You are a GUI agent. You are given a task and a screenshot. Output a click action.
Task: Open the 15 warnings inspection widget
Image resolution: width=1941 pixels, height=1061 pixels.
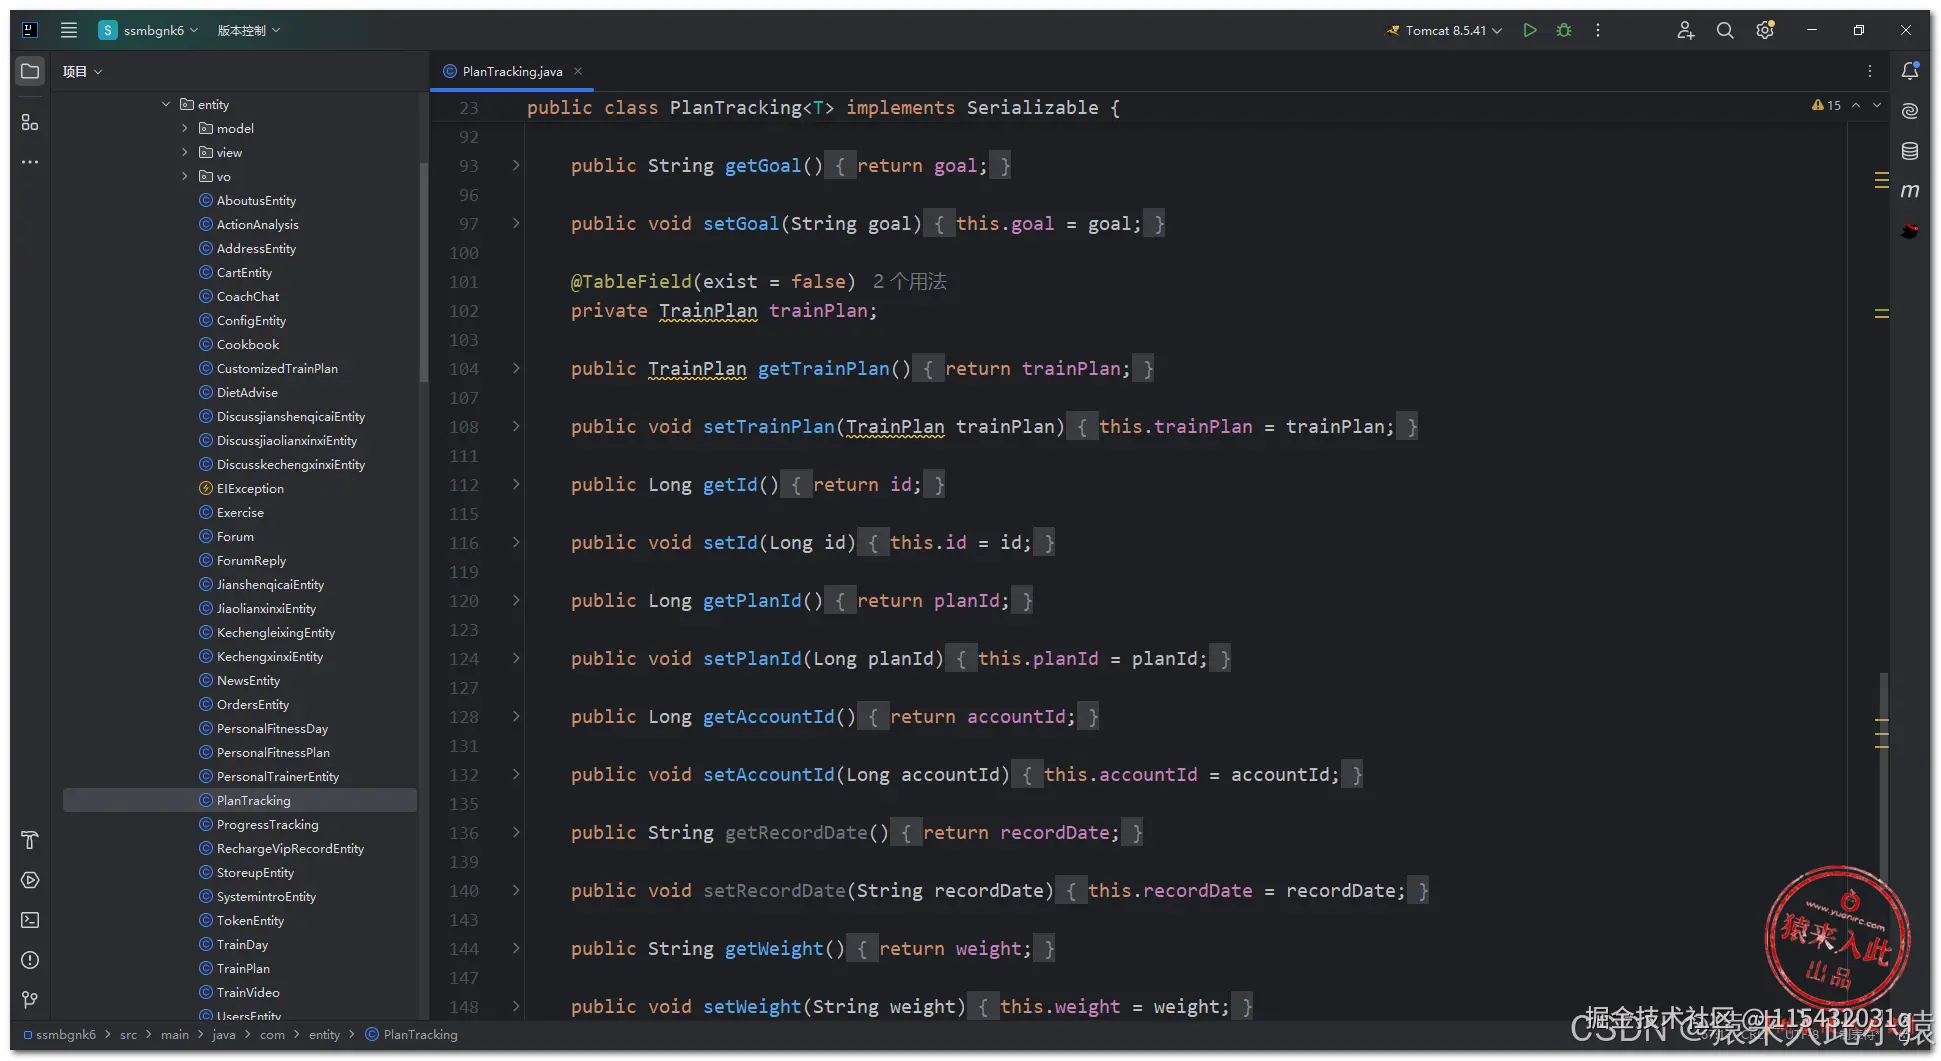pyautogui.click(x=1826, y=105)
